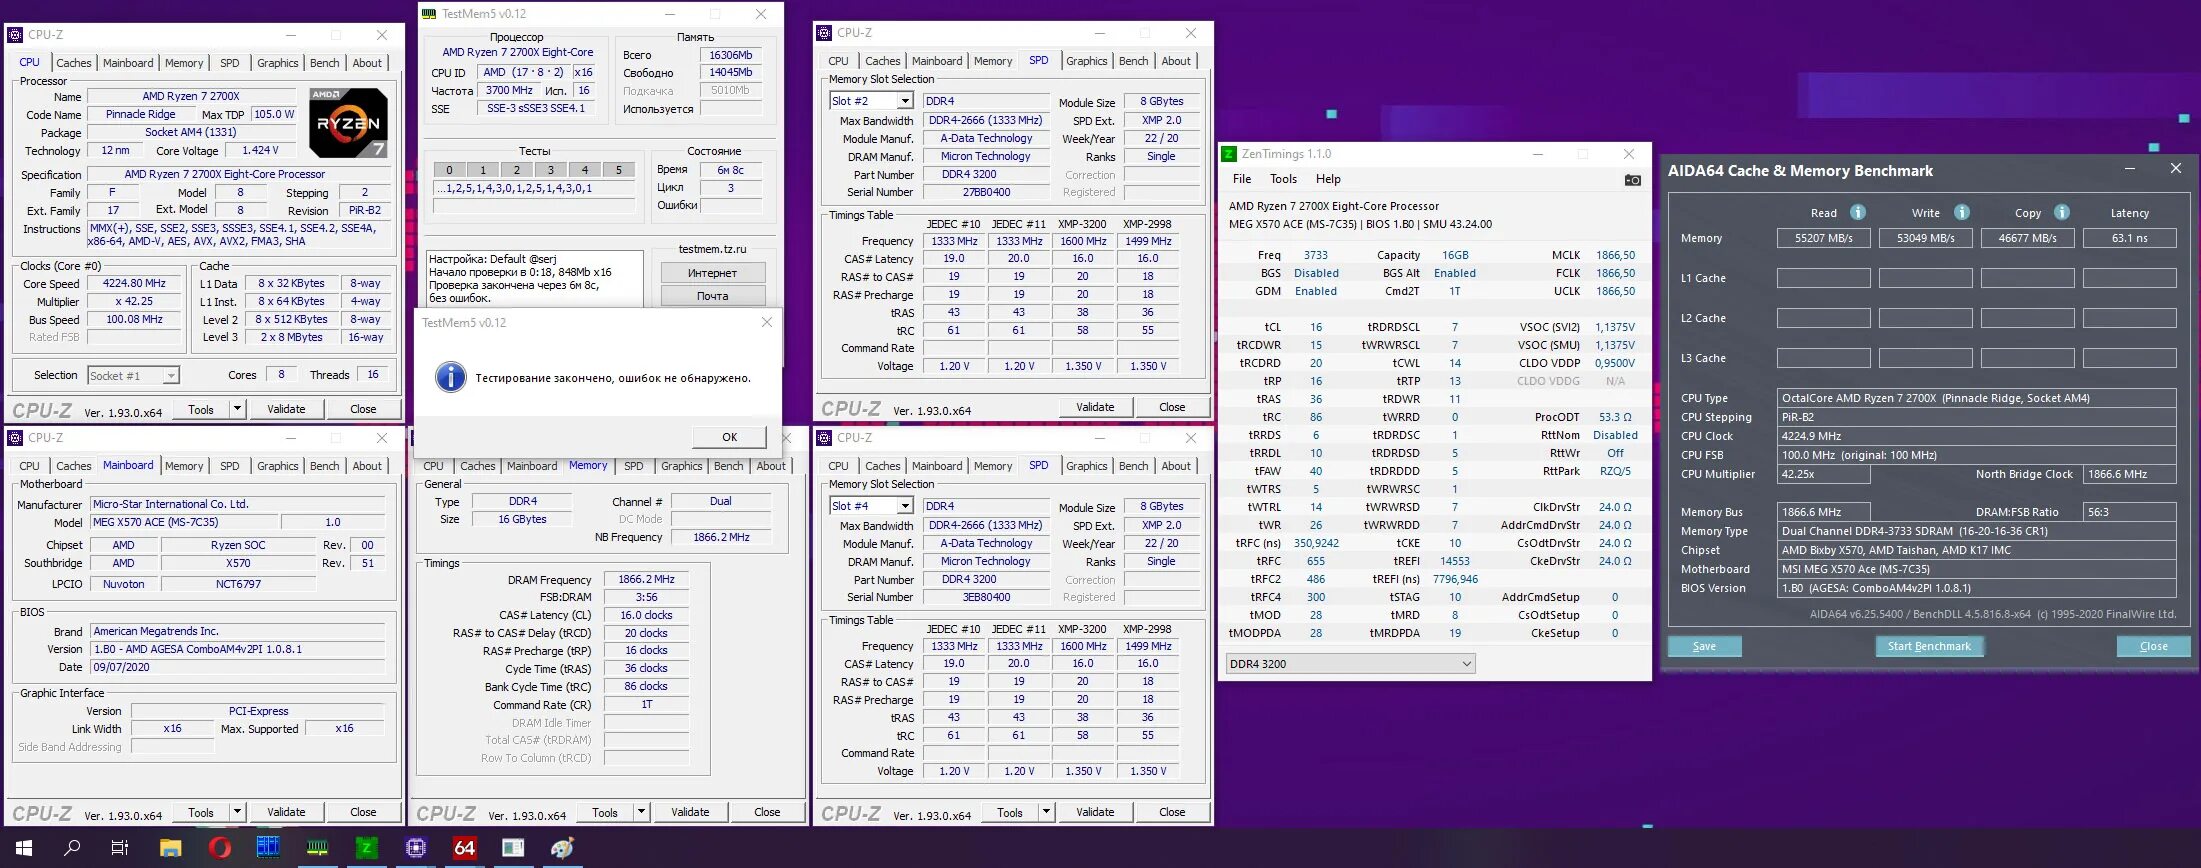Select Graphics tab in CPU-Z Mainboard window
Viewport: 2201px width, 868px height.
277,466
